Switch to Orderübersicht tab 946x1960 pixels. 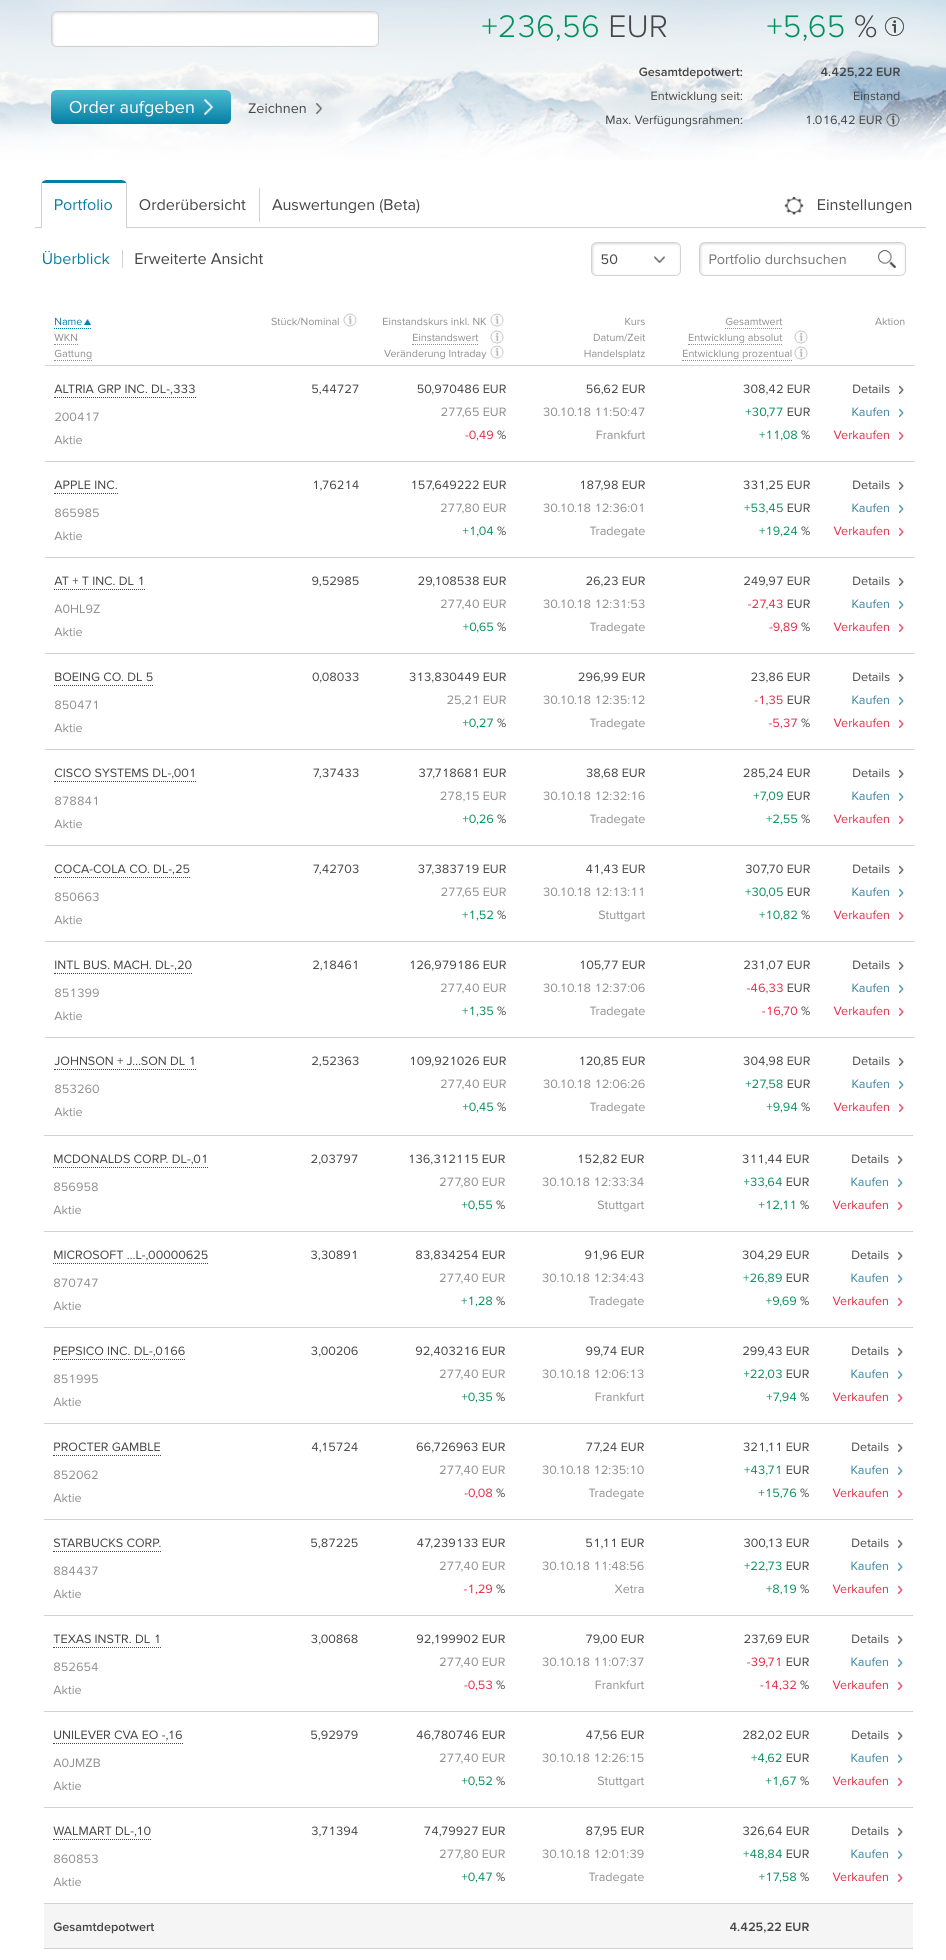point(192,205)
